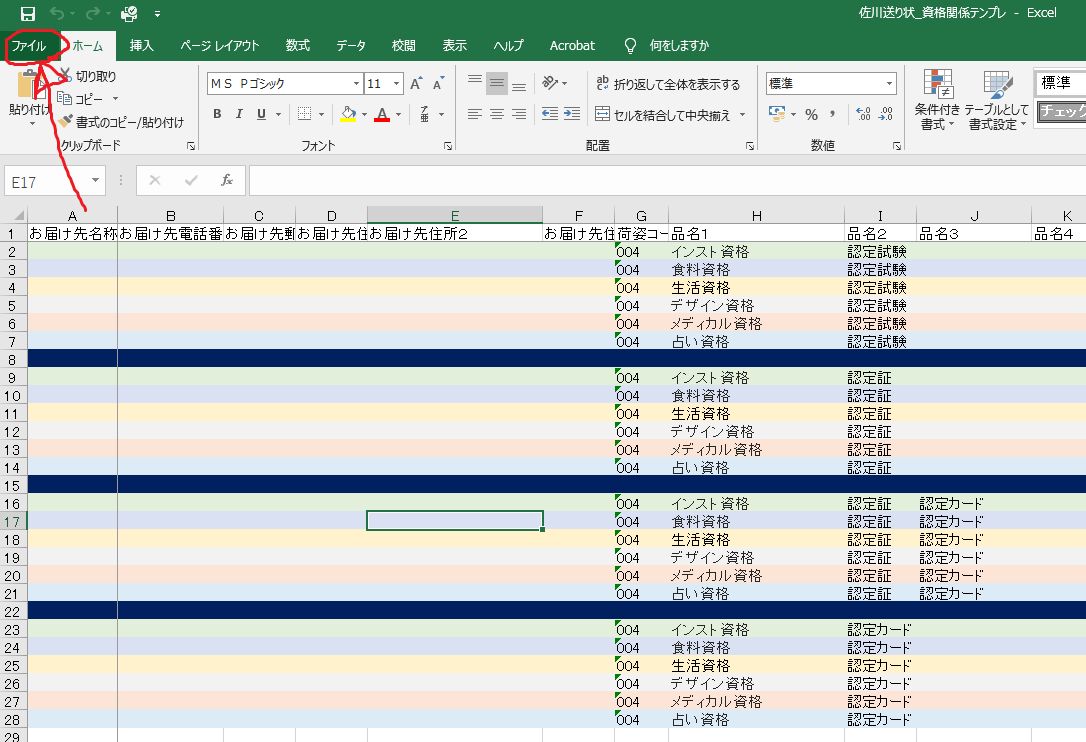Expand the font size dropdown
1086x742 pixels.
pyautogui.click(x=397, y=84)
